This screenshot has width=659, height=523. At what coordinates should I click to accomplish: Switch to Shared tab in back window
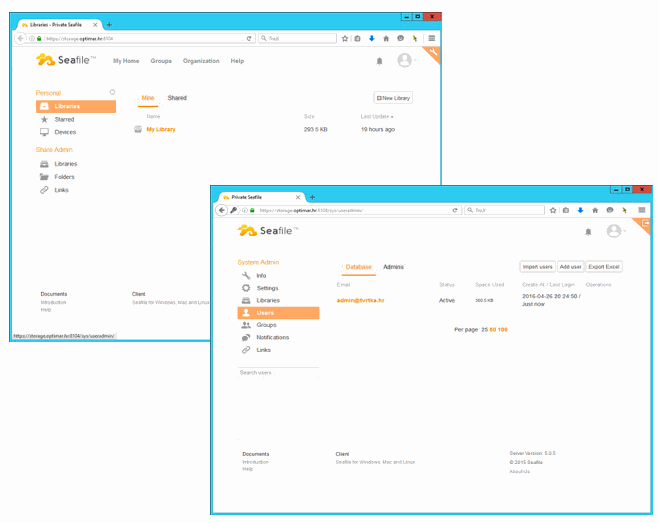(177, 98)
